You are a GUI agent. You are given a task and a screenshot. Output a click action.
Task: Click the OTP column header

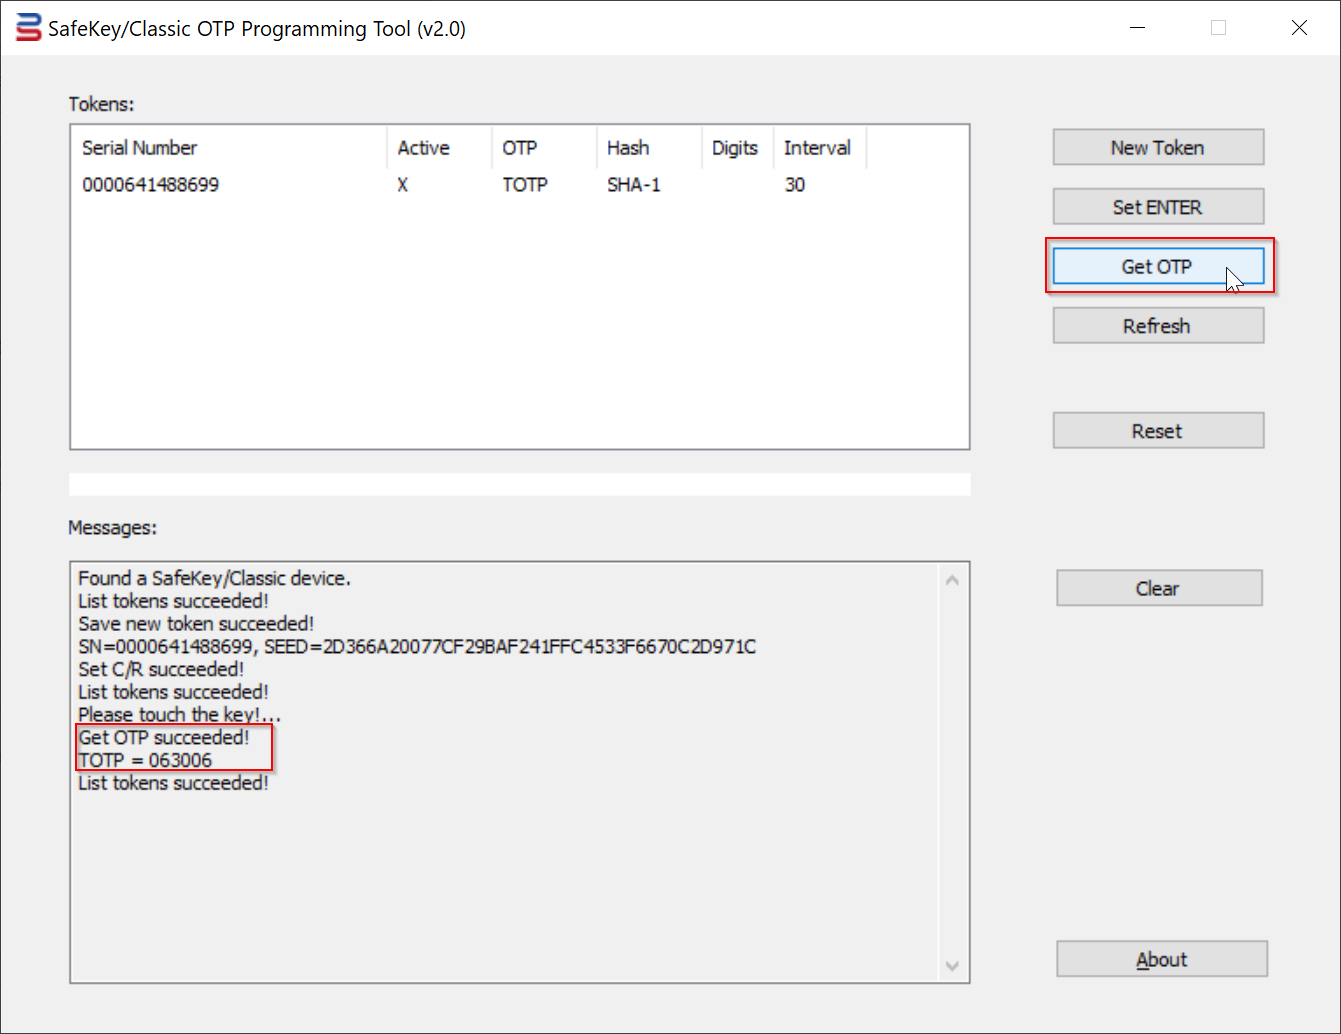[x=520, y=148]
